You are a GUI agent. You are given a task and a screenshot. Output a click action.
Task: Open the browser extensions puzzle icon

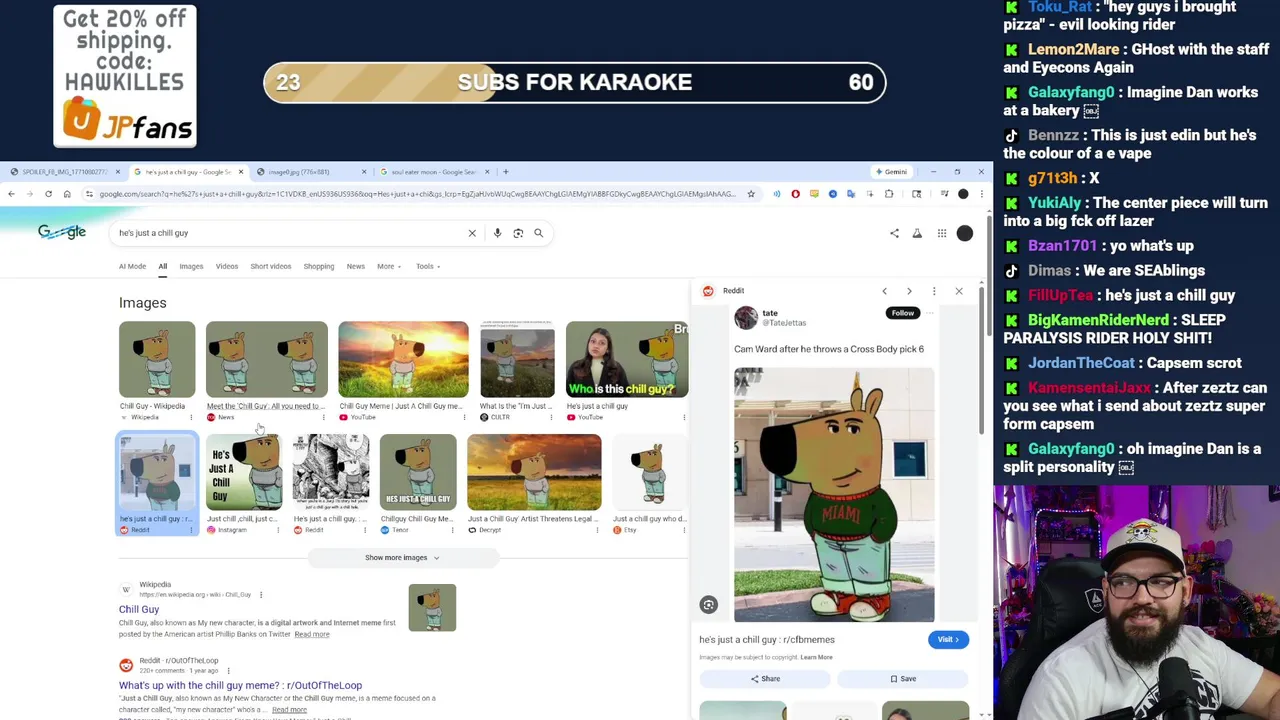[x=889, y=194]
